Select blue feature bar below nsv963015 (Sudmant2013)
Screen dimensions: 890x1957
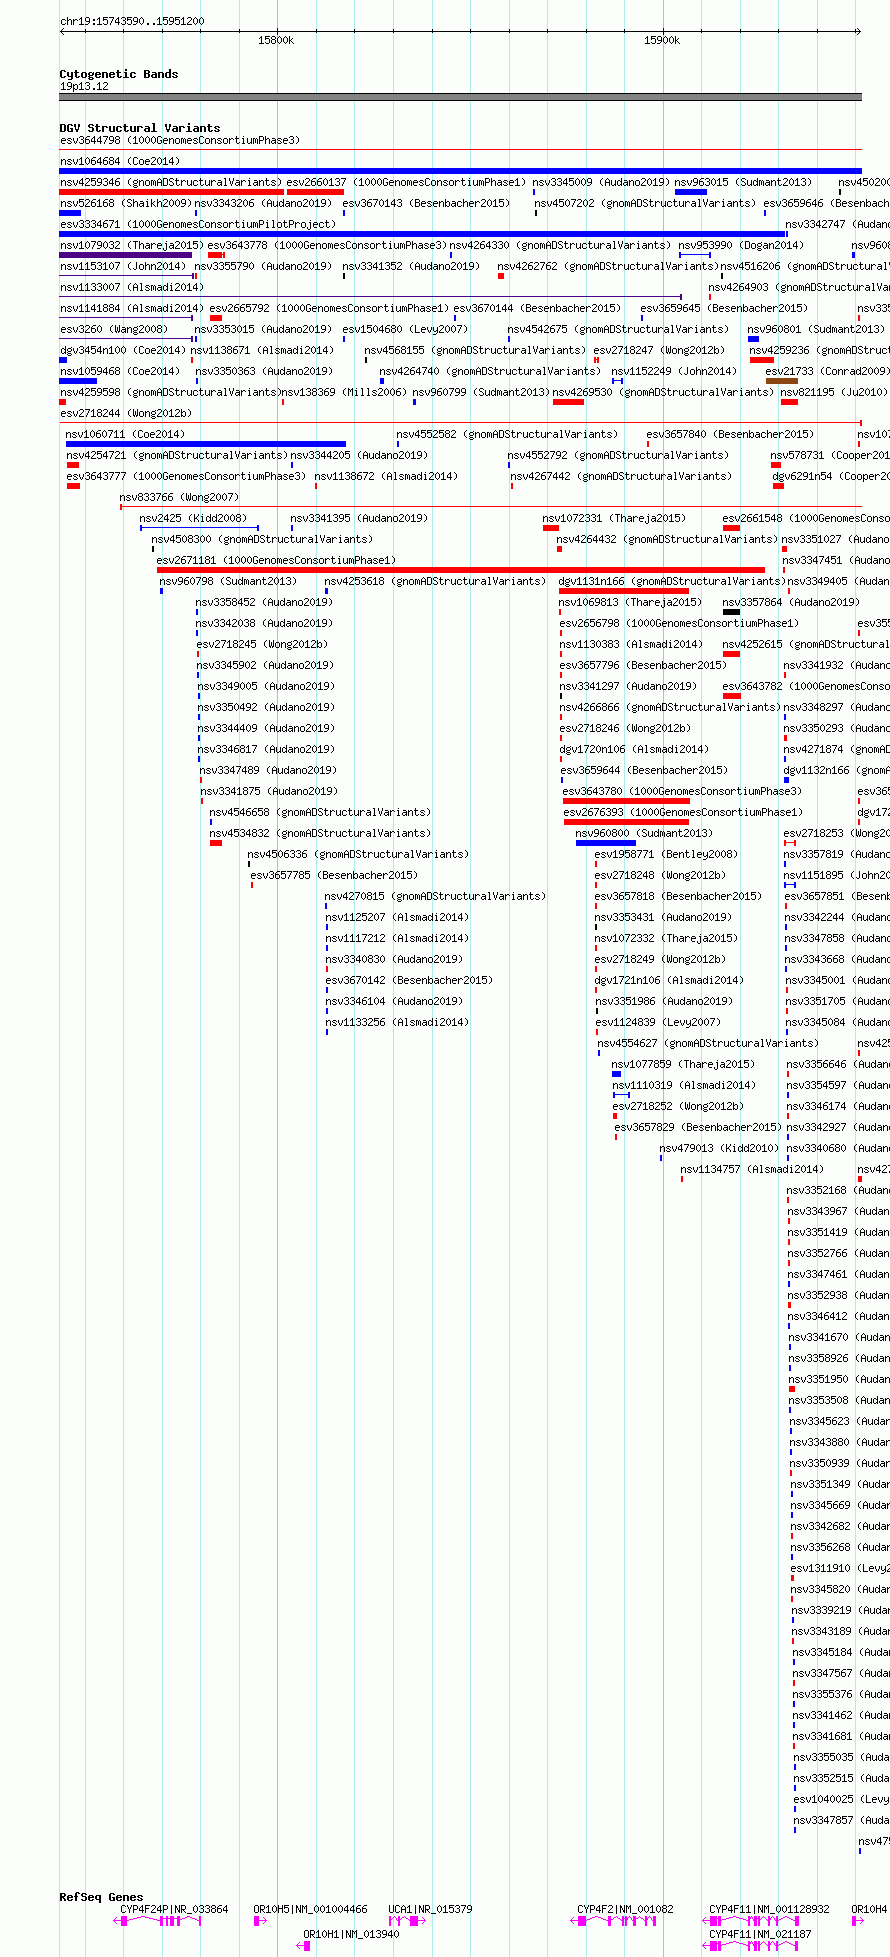[x=690, y=192]
